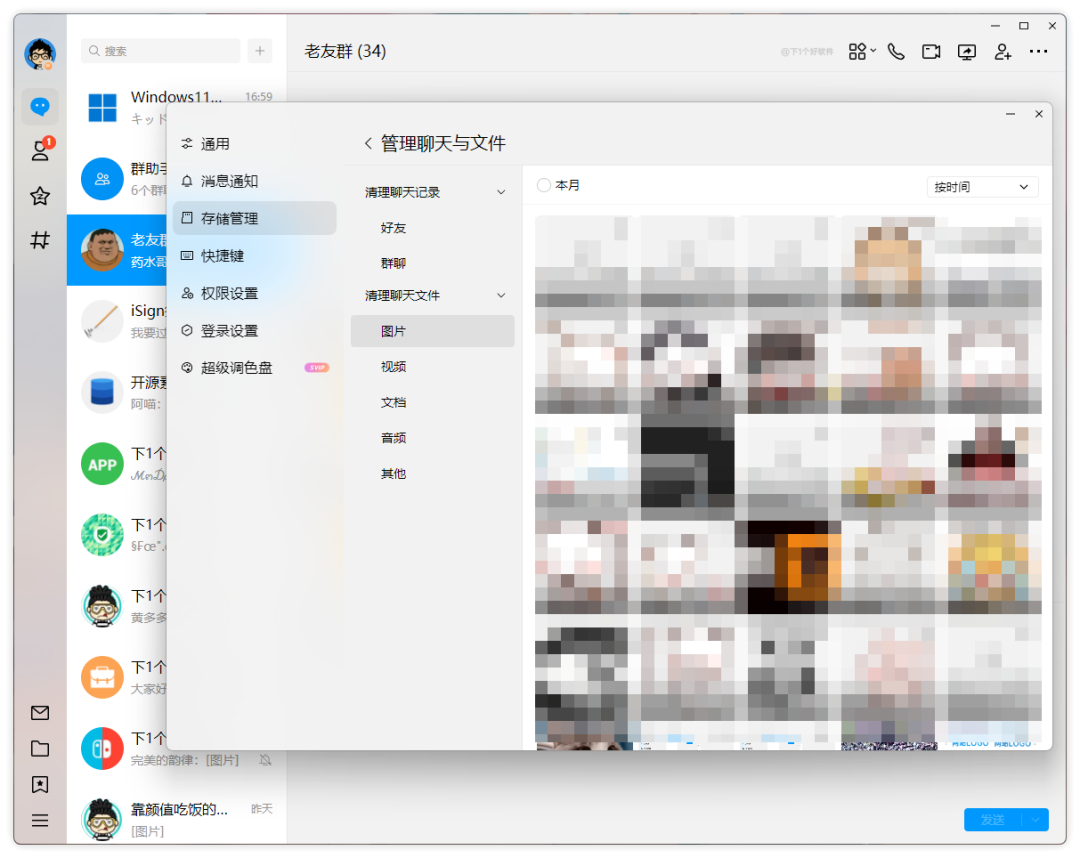This screenshot has width=1080, height=858.
Task: Select 存储管理 settings tab
Action: 254,218
